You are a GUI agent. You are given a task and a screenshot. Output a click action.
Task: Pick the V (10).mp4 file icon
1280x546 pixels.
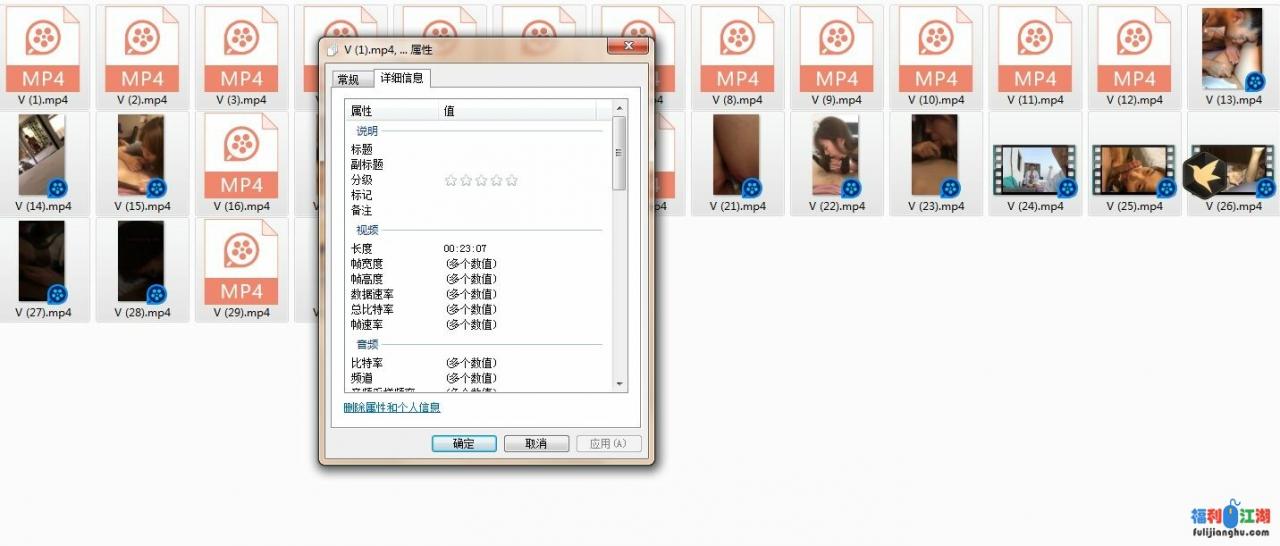(936, 50)
